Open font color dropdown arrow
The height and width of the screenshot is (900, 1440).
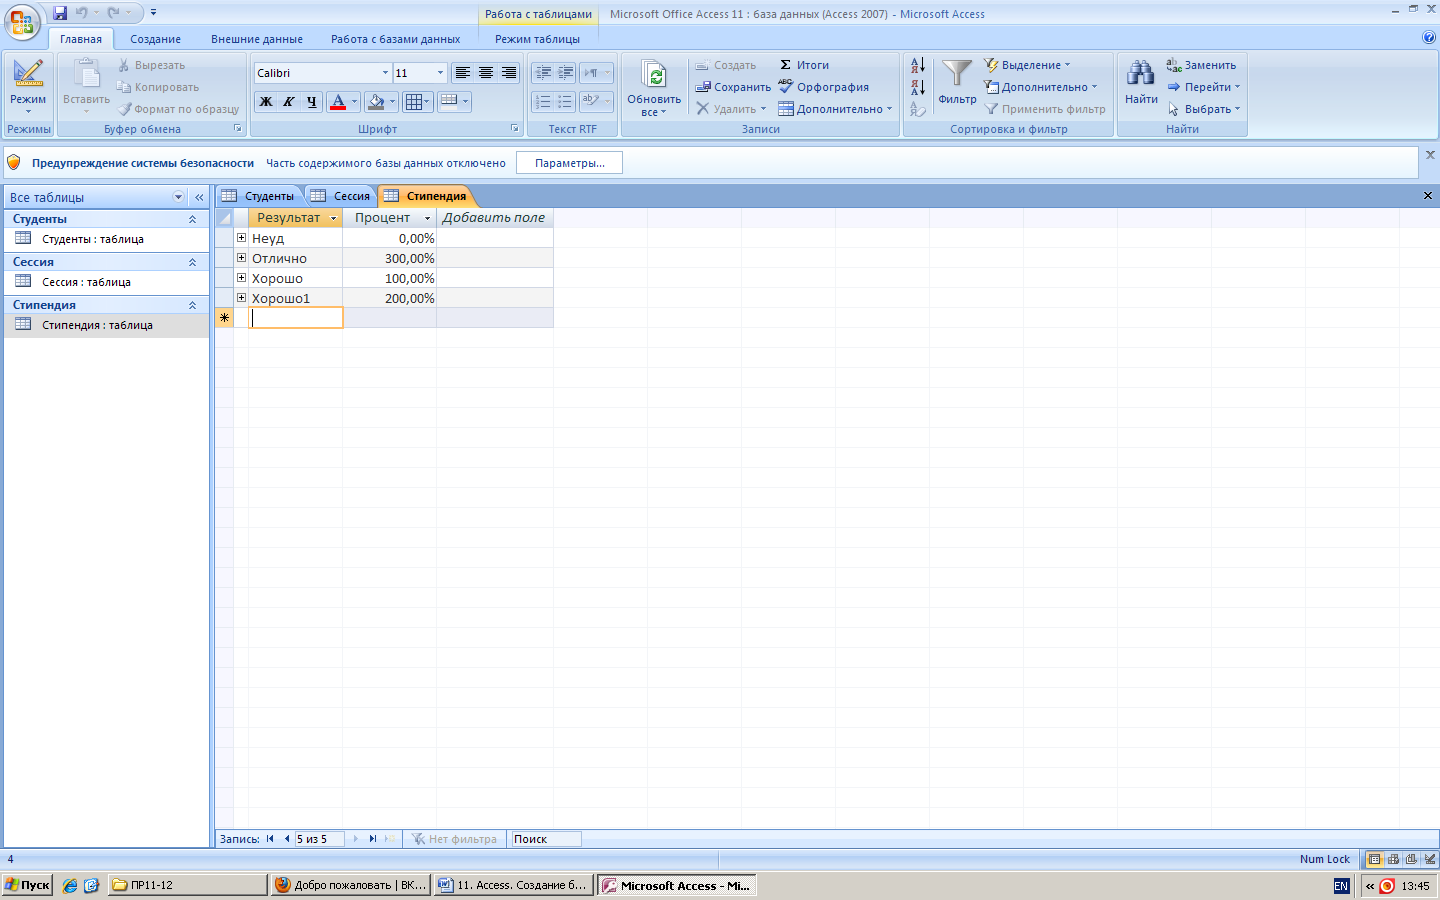354,102
